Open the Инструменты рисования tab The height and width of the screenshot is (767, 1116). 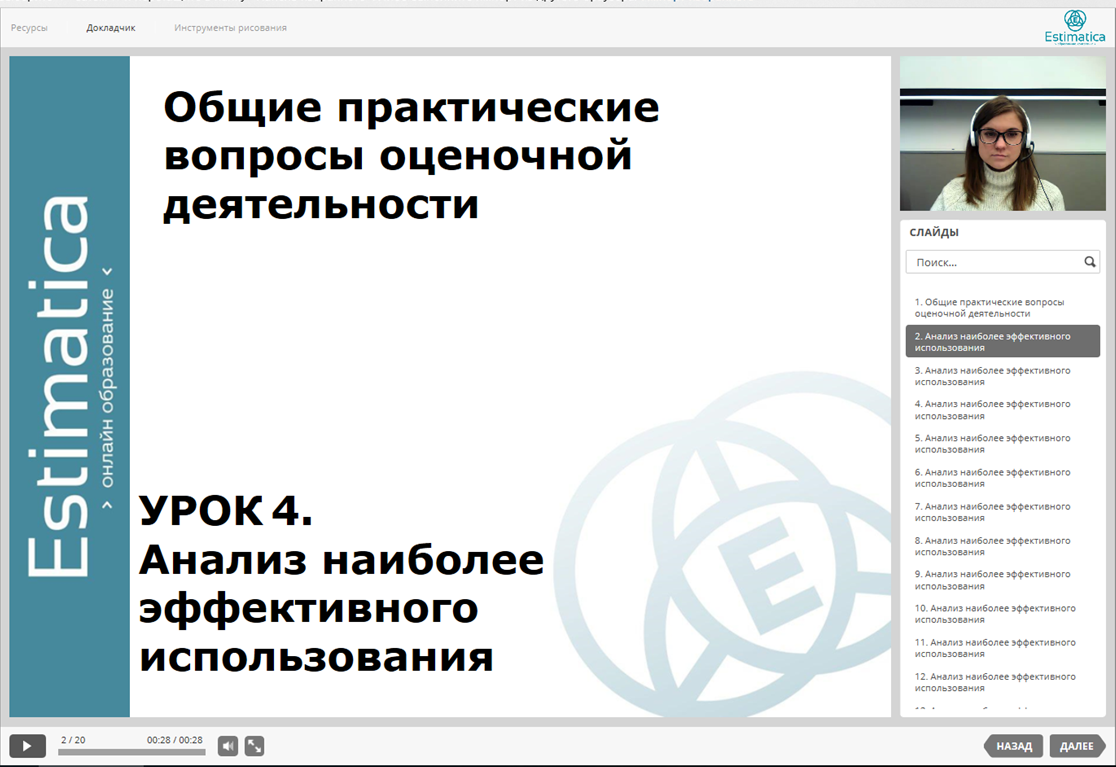[230, 28]
